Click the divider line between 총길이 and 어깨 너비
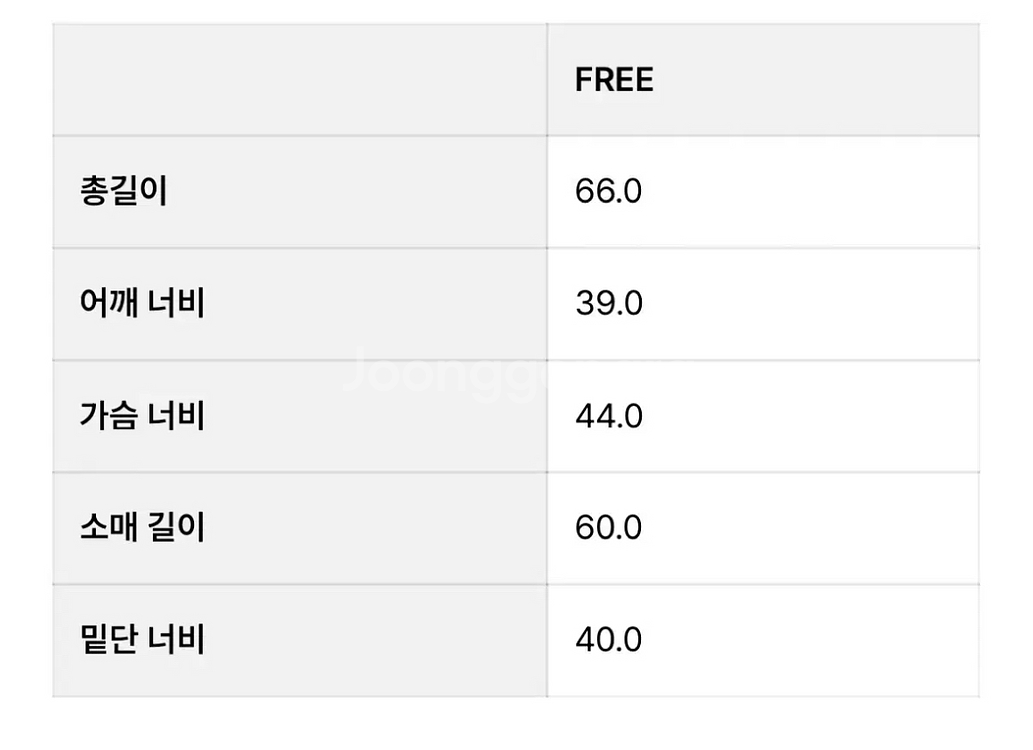1033x750 pixels. pos(300,248)
